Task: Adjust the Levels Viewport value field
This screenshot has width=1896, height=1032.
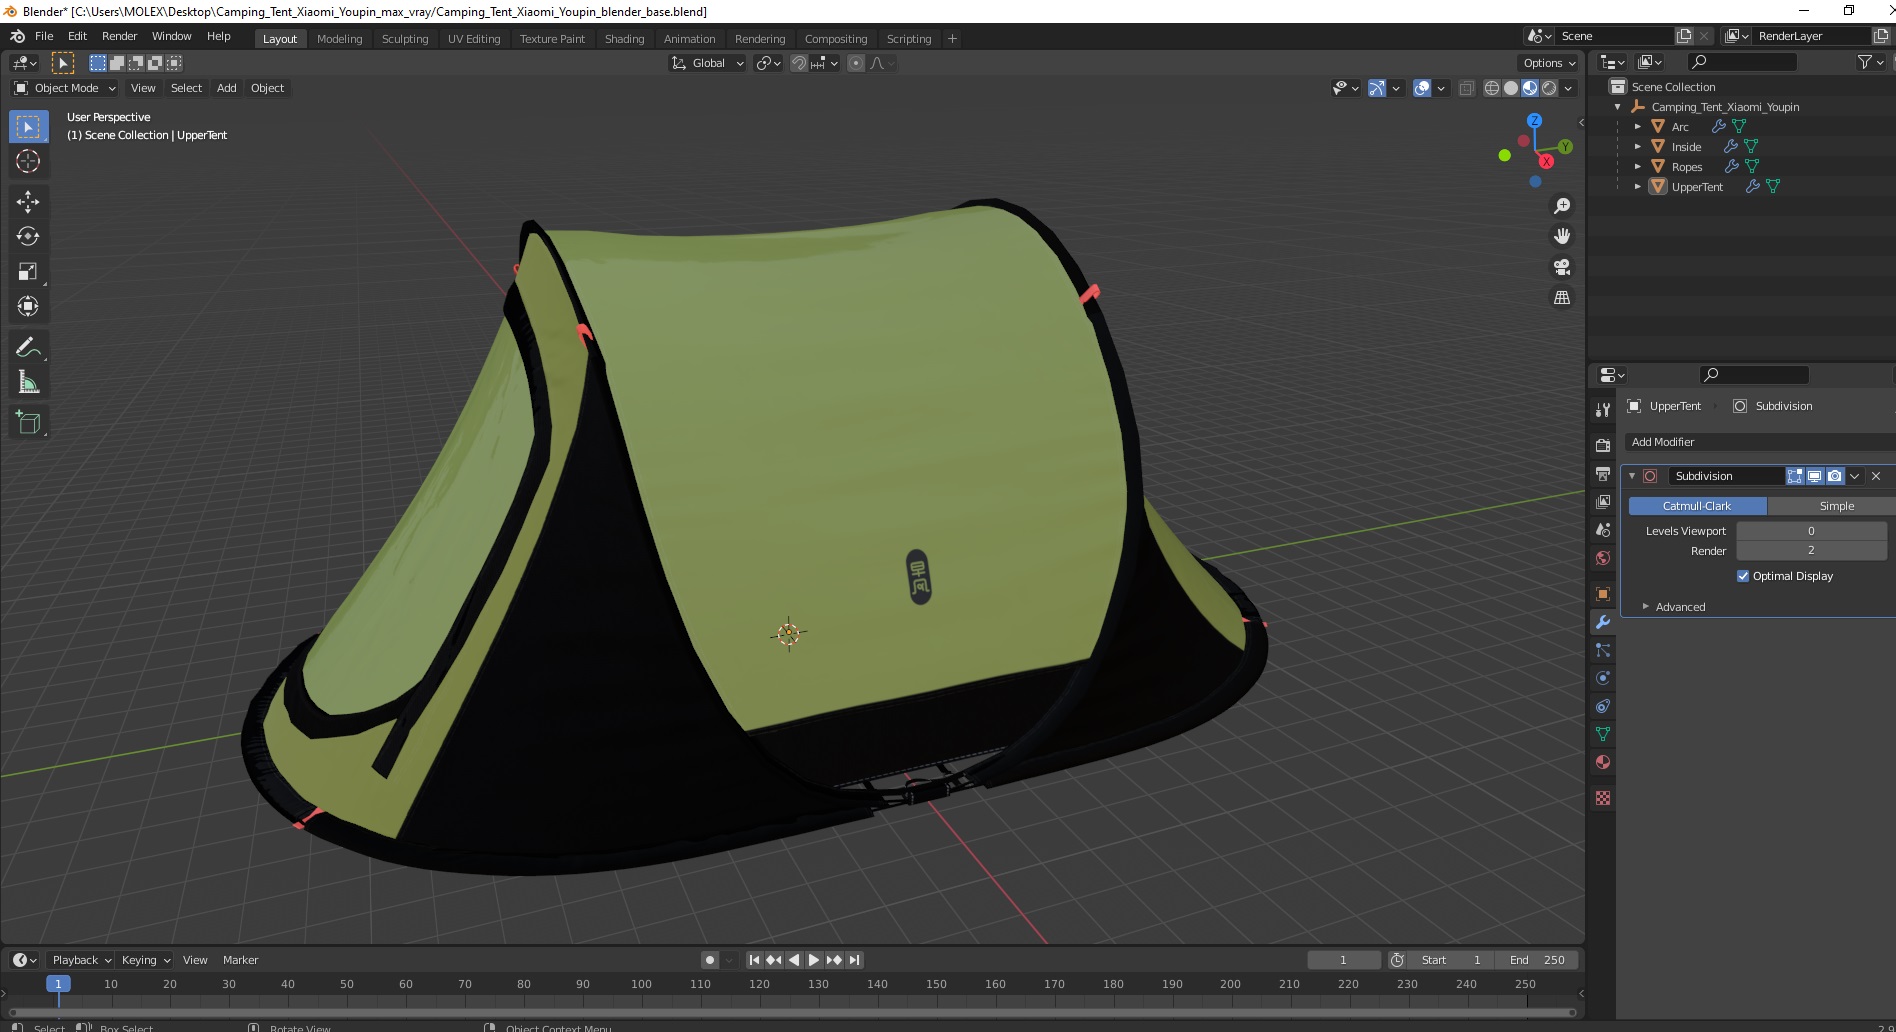Action: tap(1811, 531)
